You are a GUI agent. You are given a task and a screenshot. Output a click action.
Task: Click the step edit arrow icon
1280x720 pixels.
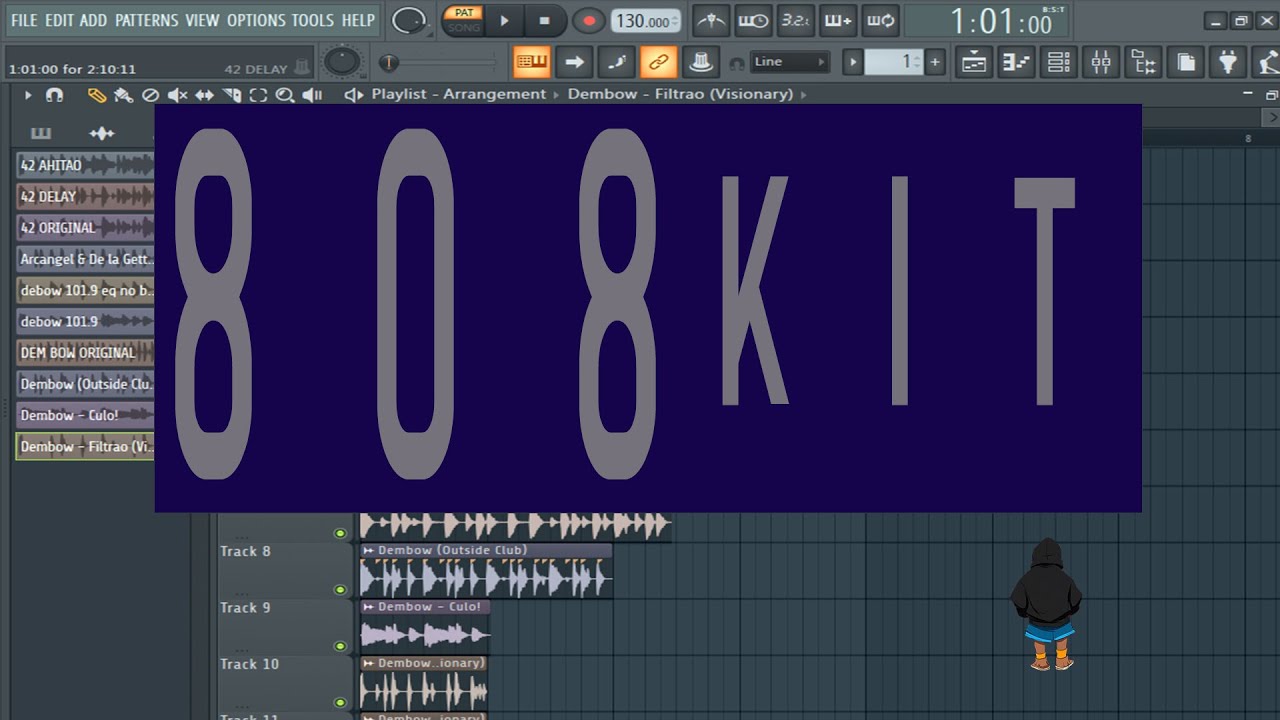click(574, 62)
